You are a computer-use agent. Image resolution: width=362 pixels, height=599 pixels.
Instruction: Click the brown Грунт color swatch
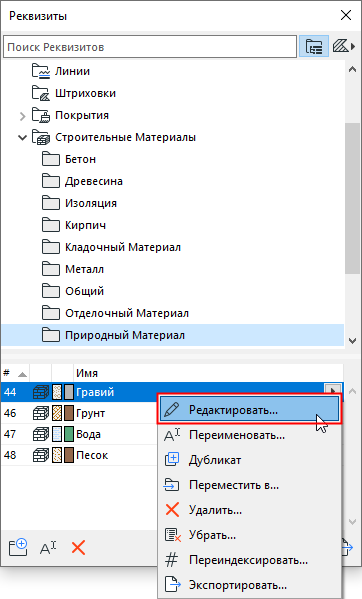click(69, 413)
